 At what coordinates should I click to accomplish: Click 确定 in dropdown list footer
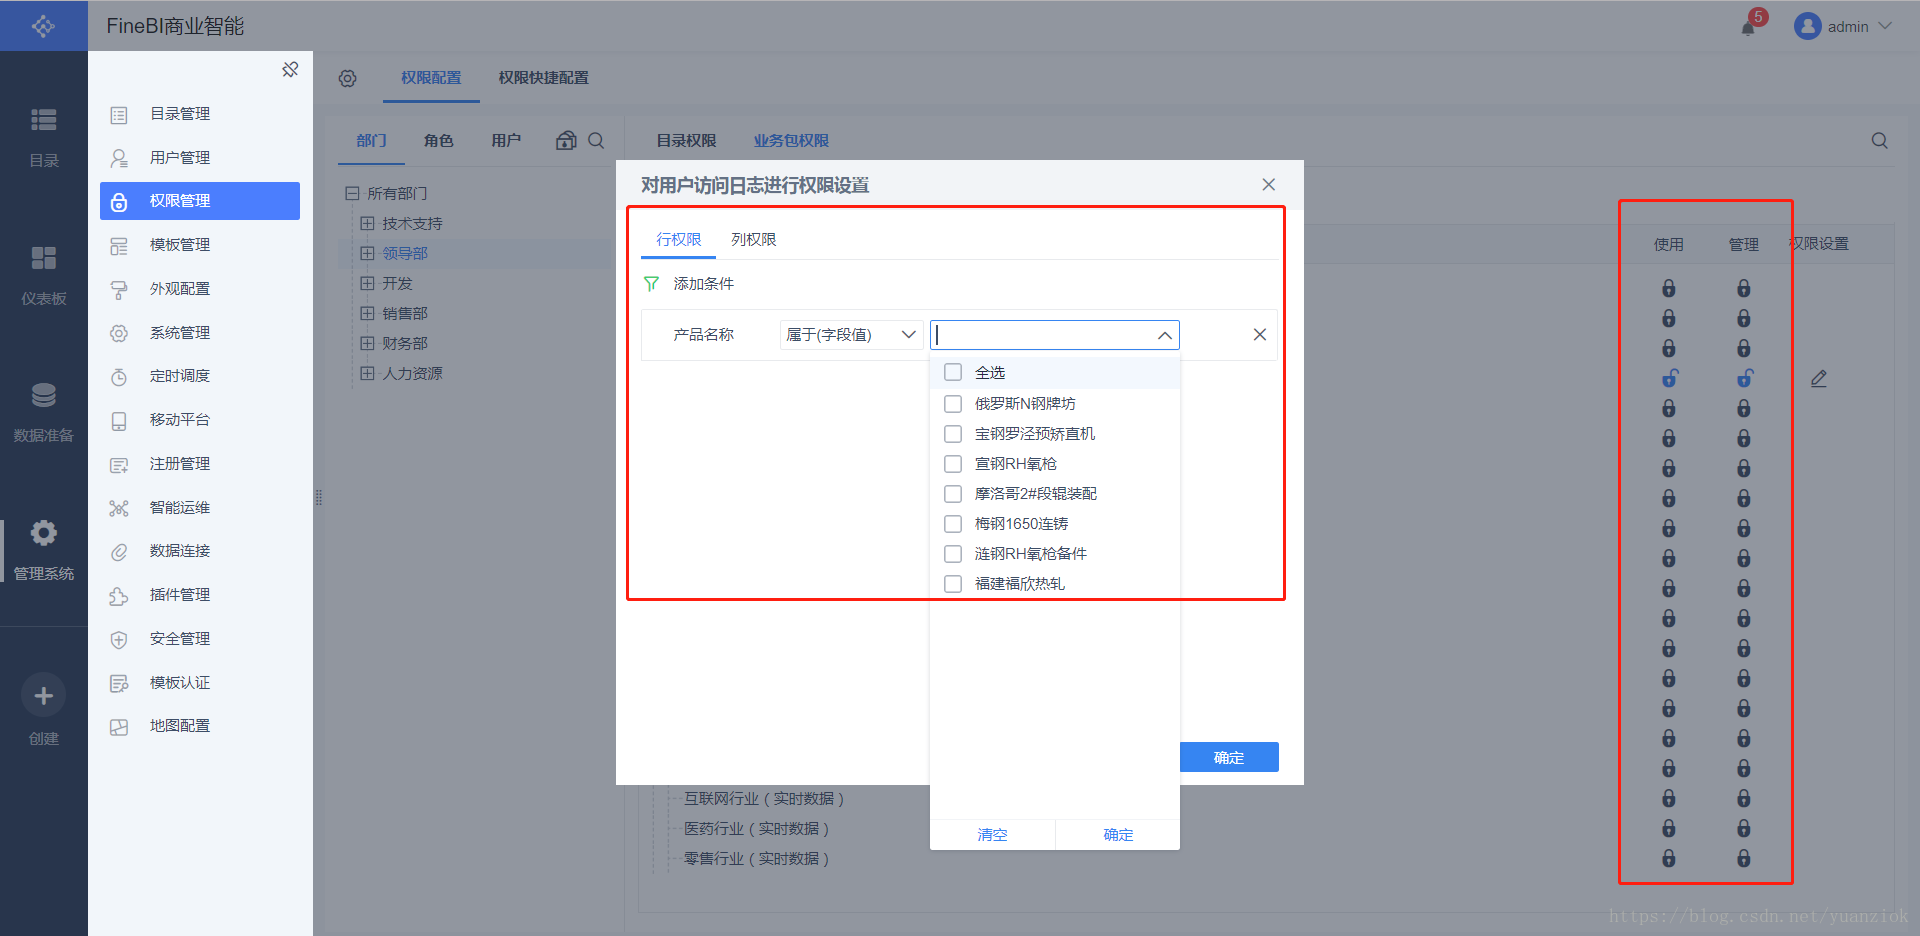(x=1118, y=835)
